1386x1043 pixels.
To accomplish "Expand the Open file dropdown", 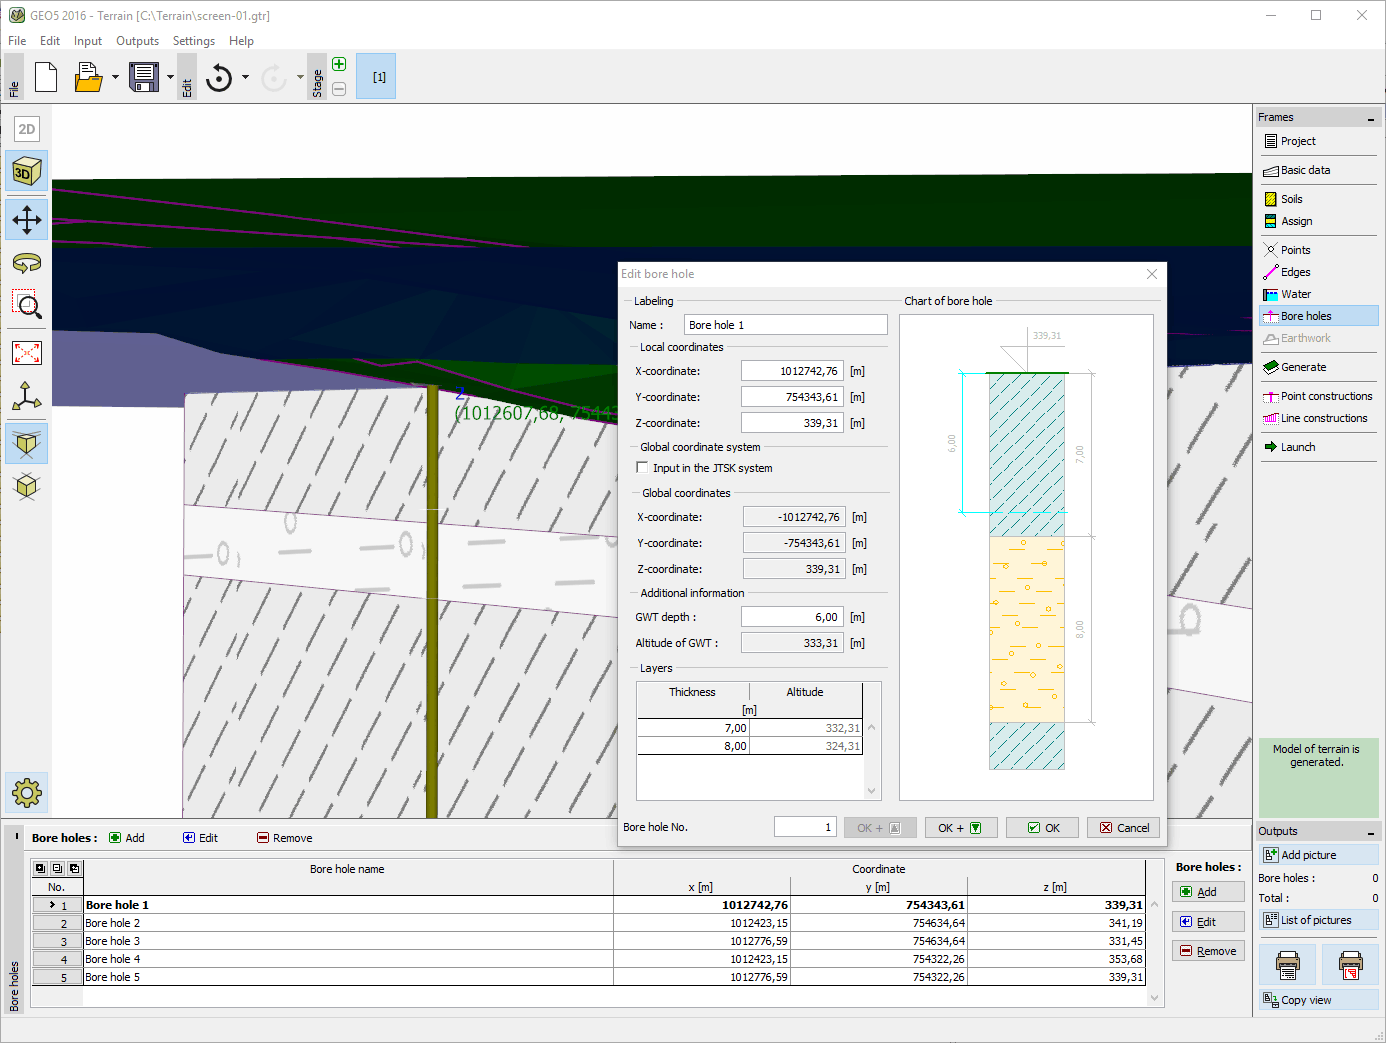I will tap(114, 76).
